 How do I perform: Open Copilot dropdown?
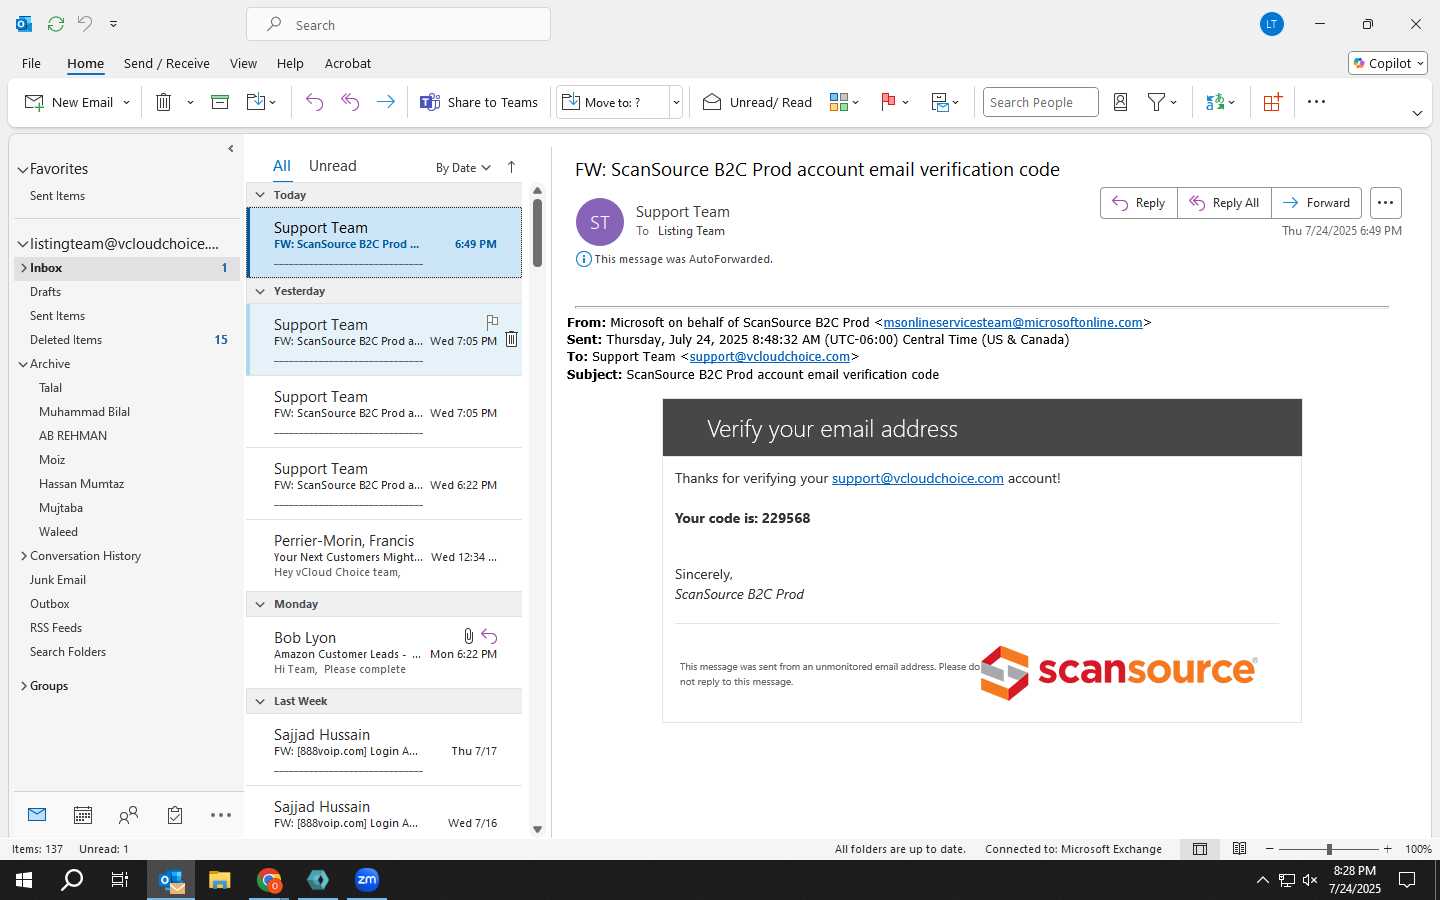(x=1389, y=63)
